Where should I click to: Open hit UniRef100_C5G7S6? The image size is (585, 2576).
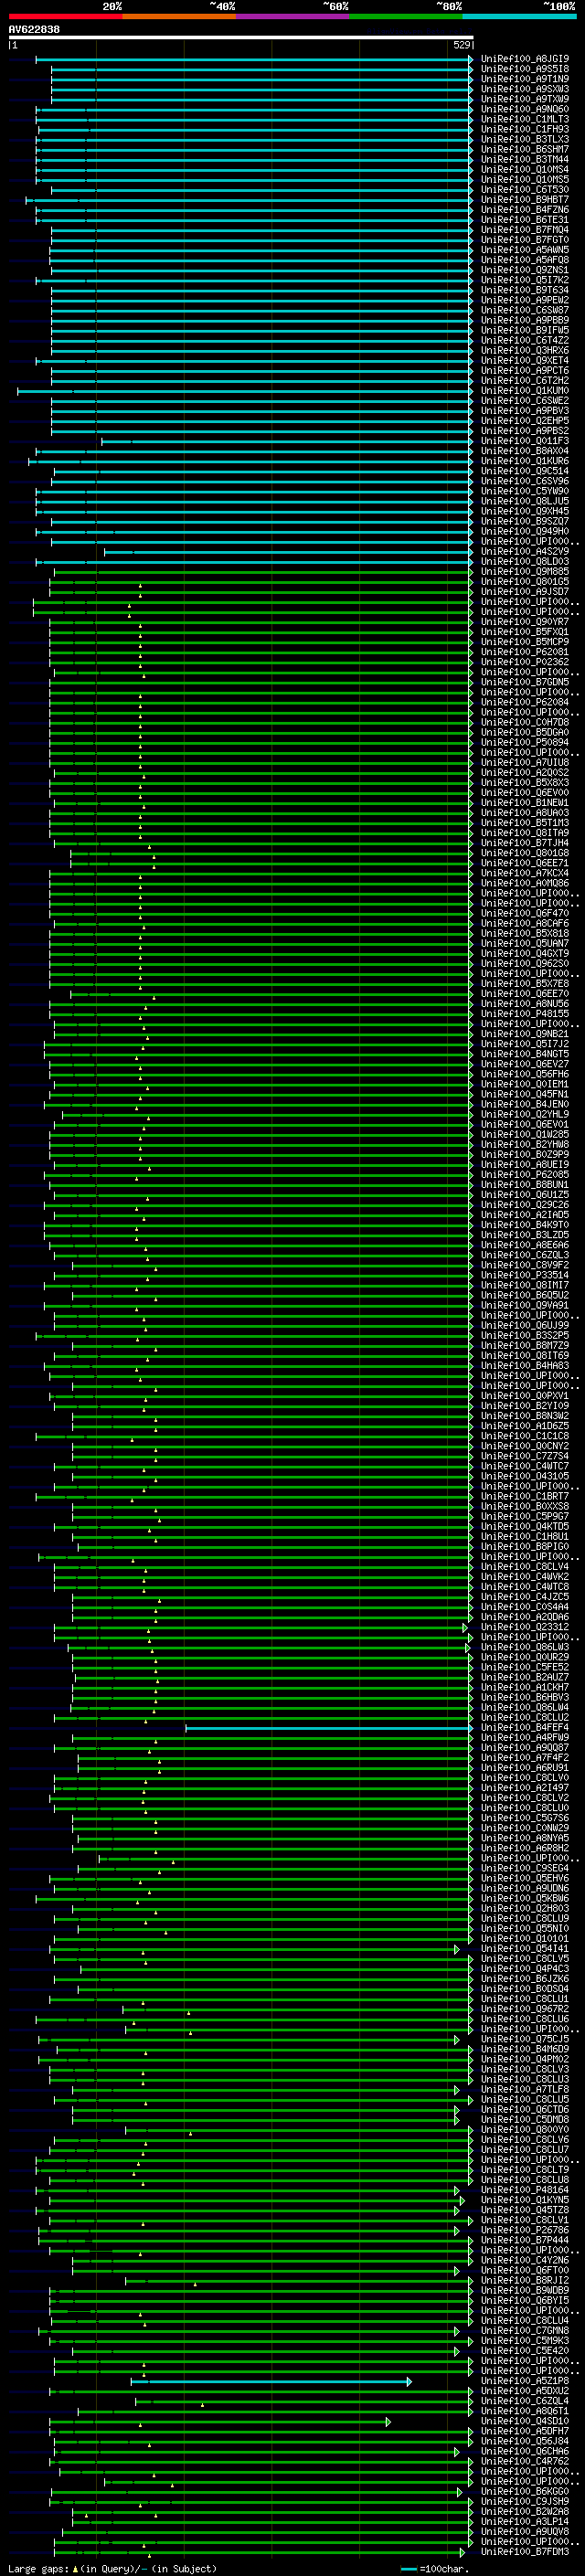525,1818
